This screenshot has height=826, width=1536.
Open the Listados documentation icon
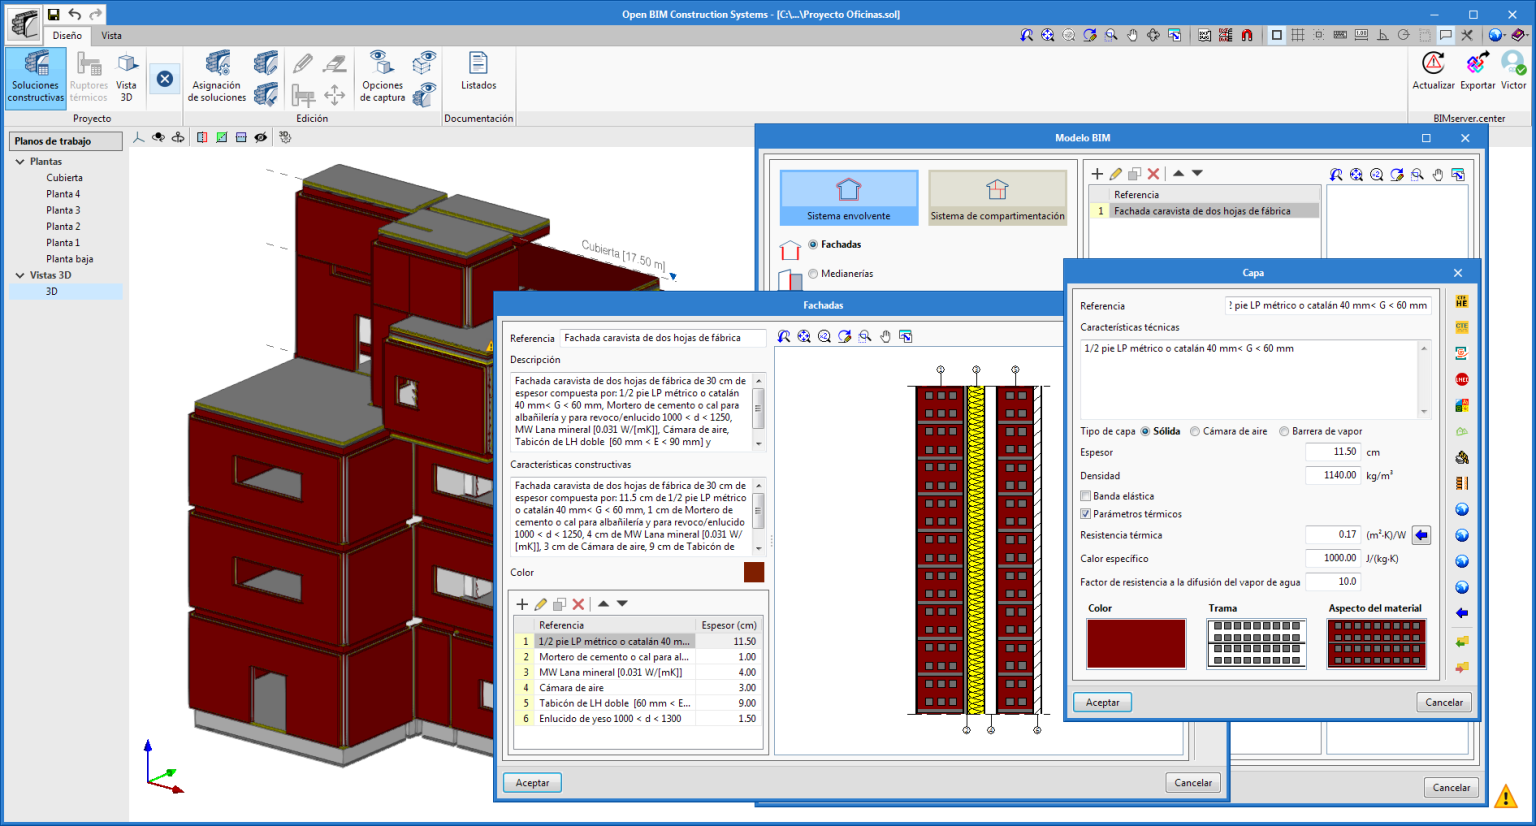pos(478,71)
